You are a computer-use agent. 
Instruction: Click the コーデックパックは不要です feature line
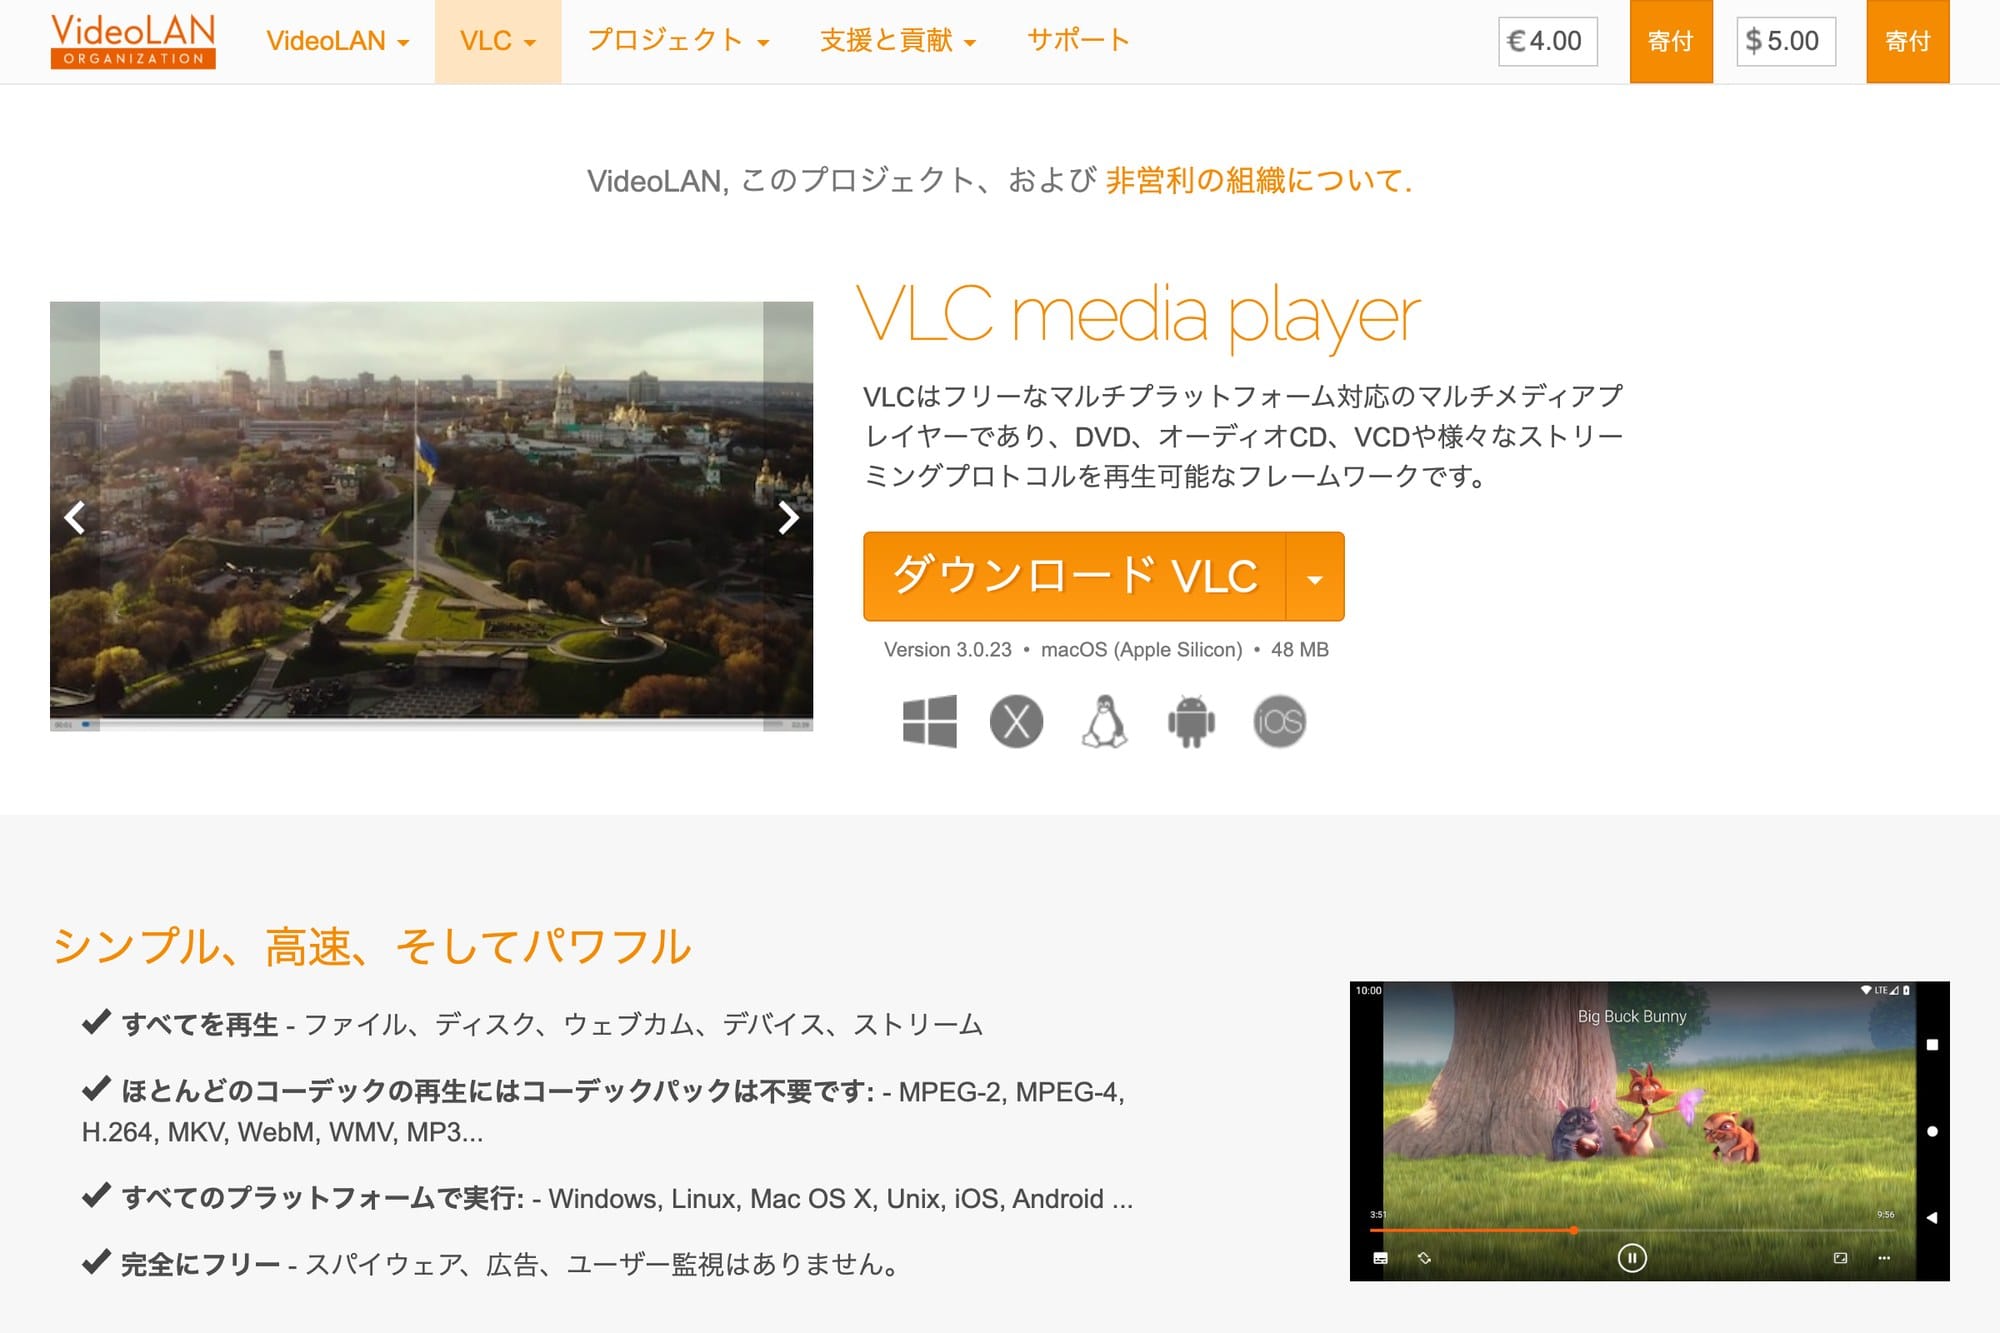(603, 1111)
